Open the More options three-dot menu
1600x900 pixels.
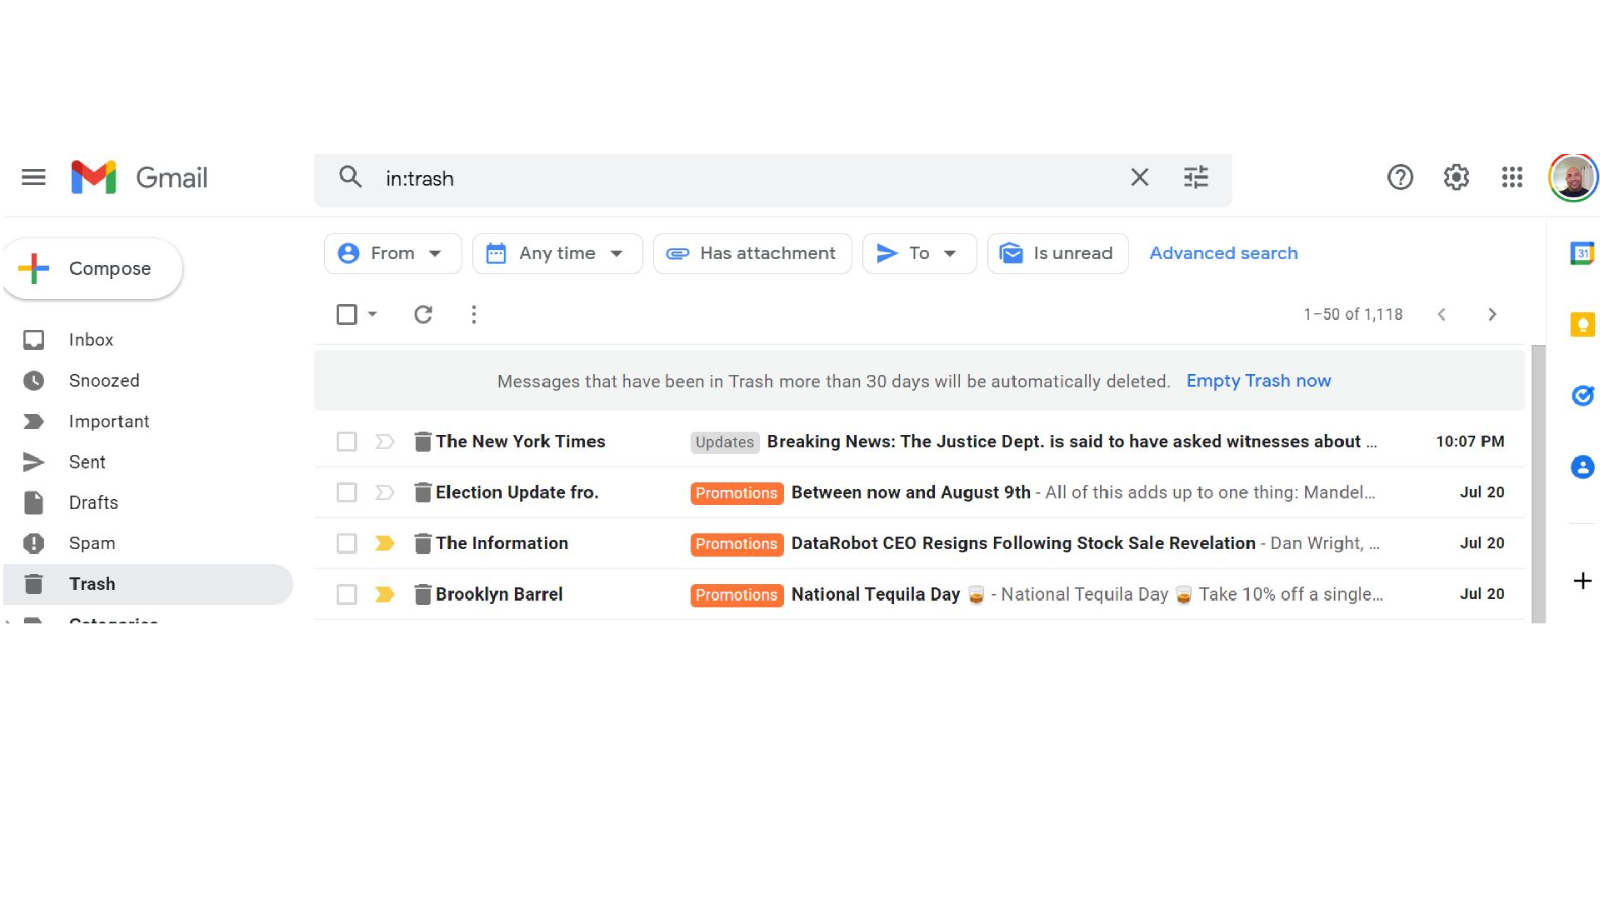(x=474, y=315)
